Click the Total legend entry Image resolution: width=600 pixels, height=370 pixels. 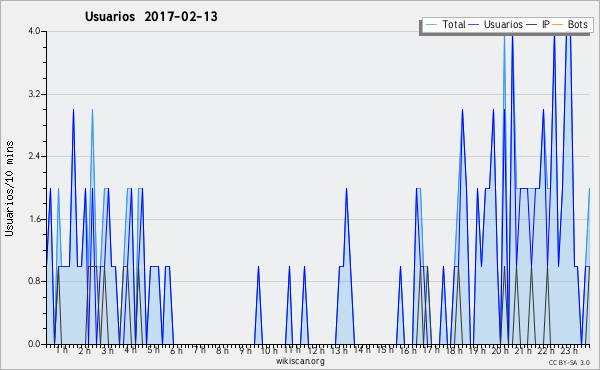(446, 24)
